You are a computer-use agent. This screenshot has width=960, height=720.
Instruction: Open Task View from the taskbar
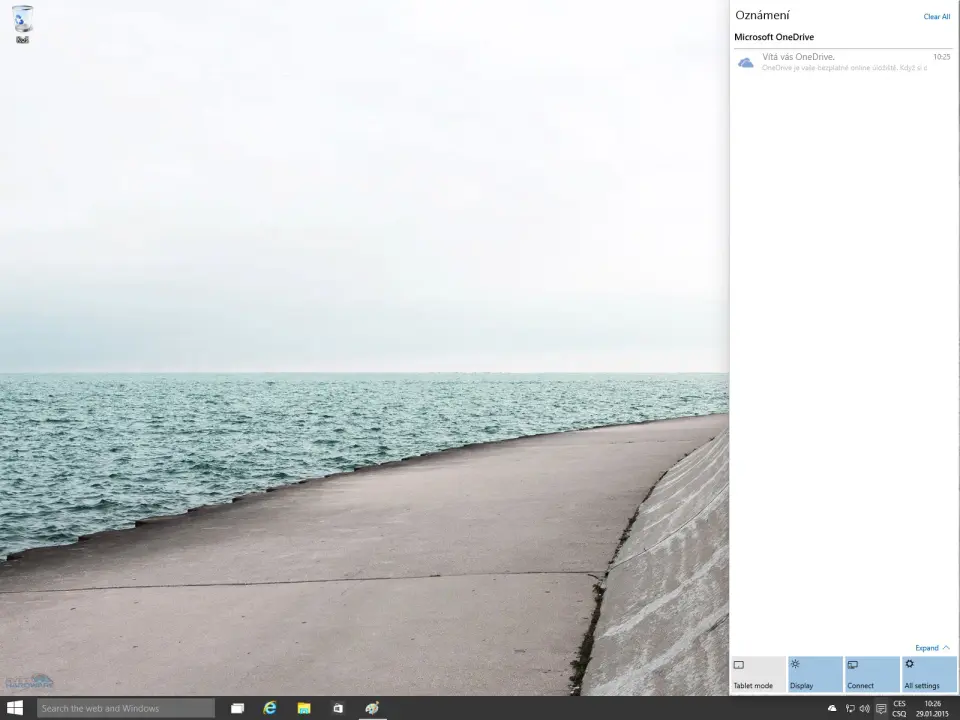coord(237,708)
